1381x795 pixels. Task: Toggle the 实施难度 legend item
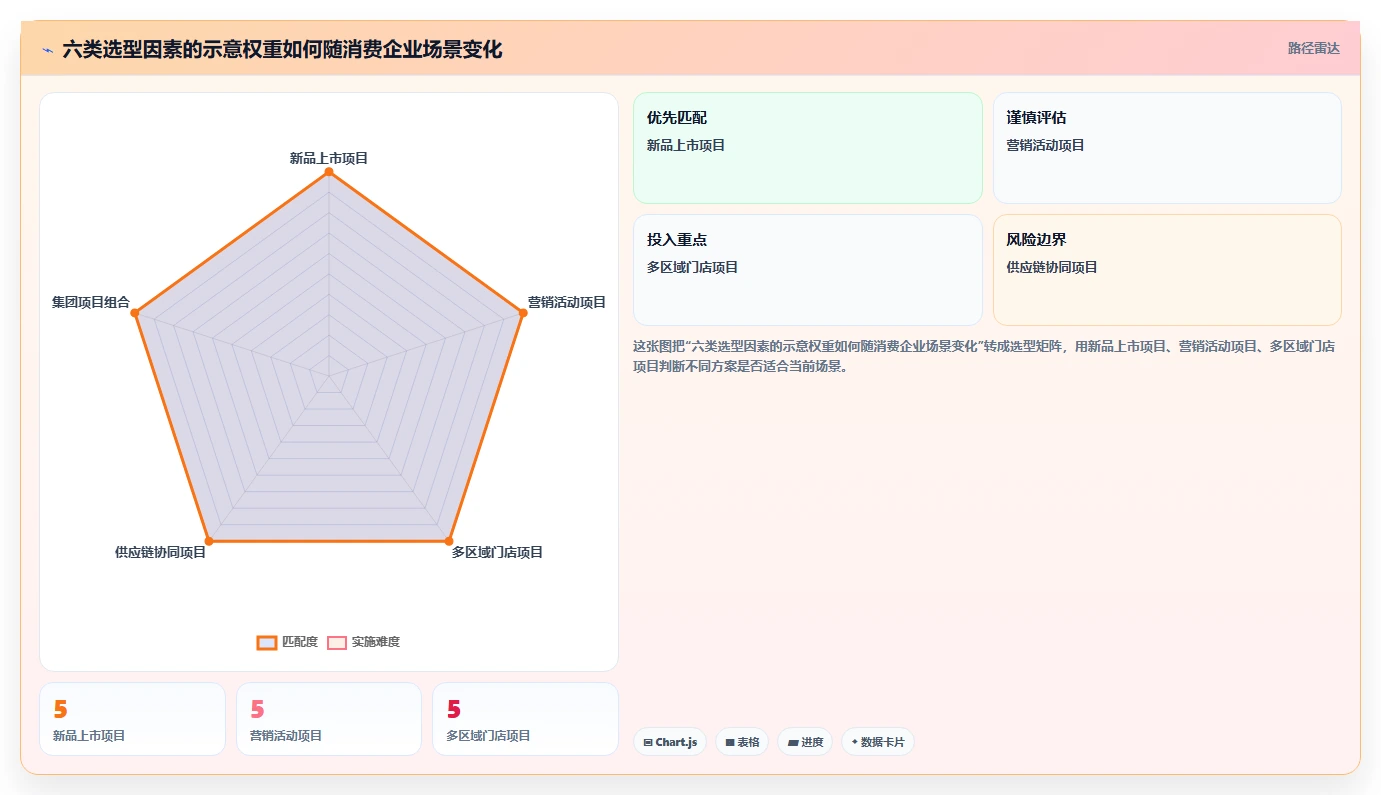point(364,642)
